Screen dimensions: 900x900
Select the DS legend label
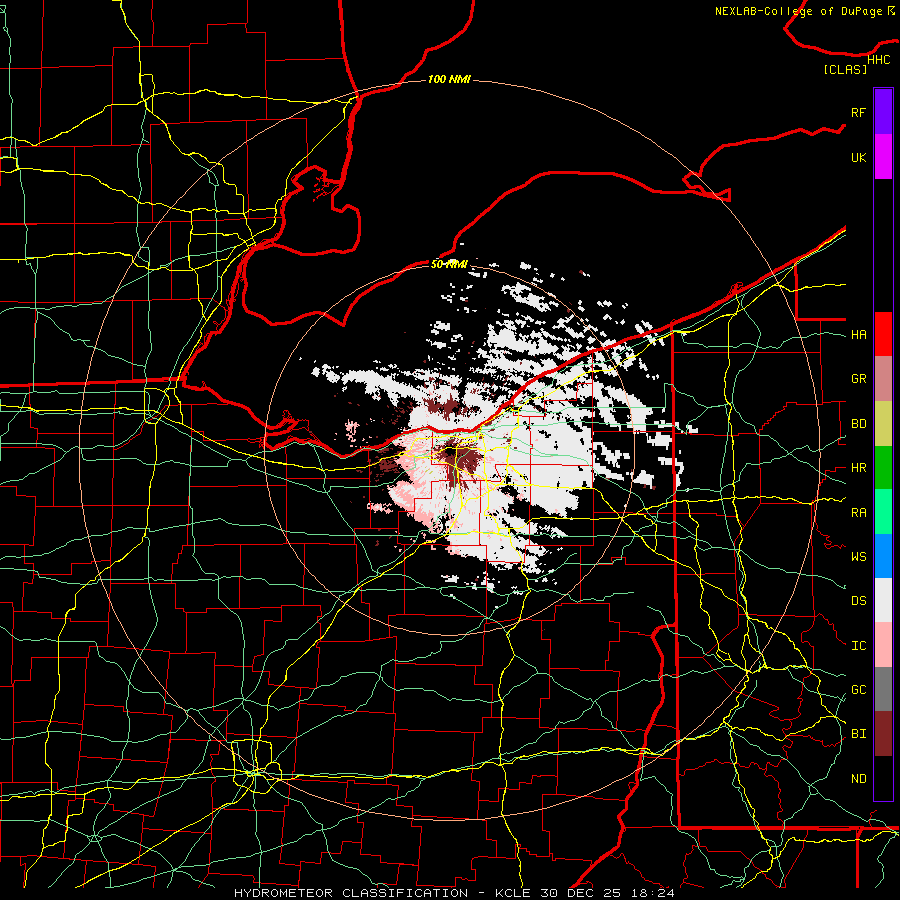(x=858, y=601)
